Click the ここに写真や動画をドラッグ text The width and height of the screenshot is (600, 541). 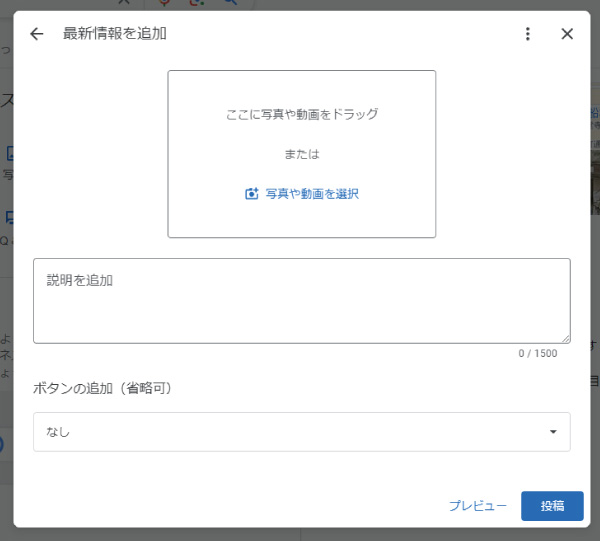301,114
